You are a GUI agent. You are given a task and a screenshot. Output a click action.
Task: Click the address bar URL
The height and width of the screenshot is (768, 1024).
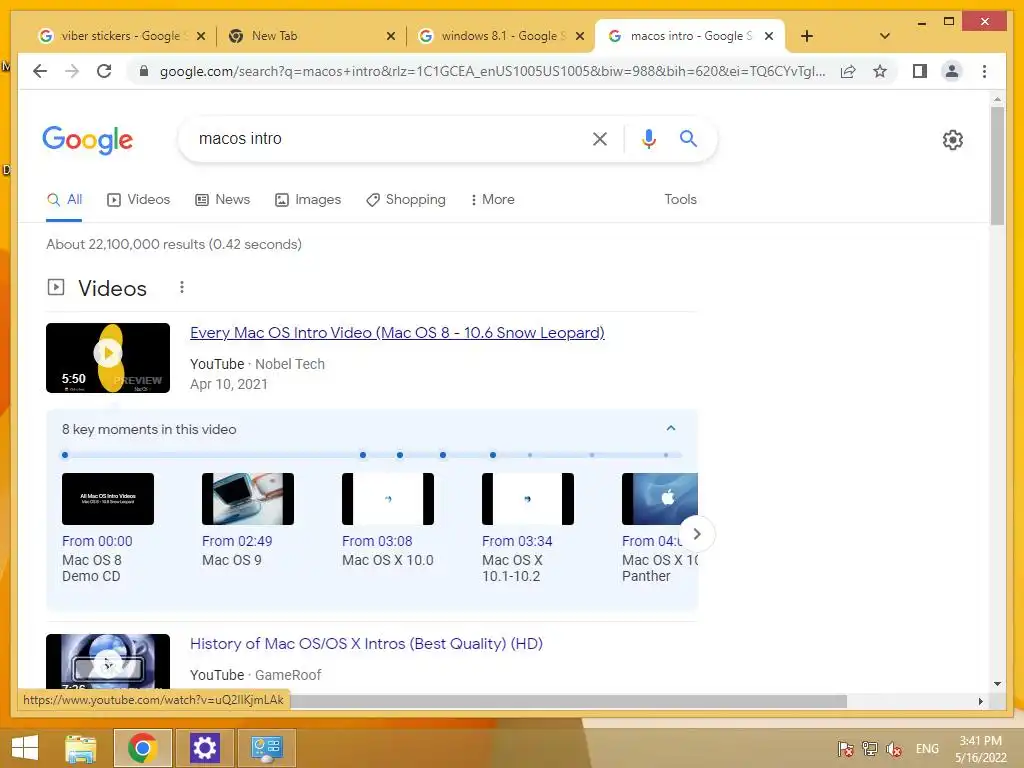coord(492,71)
